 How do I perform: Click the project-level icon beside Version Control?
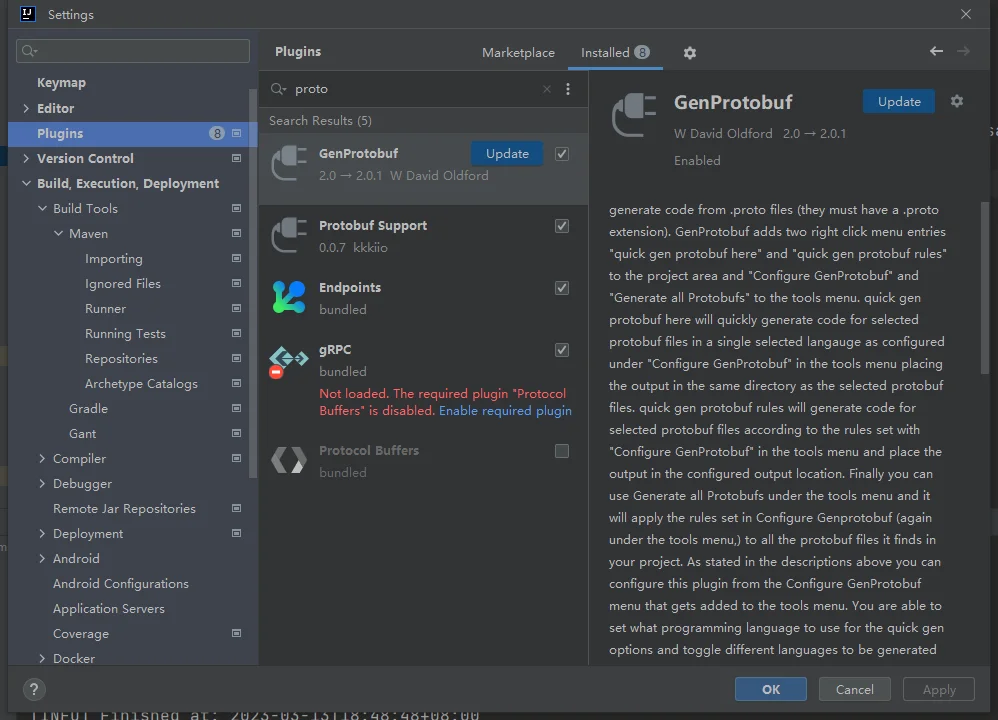(x=236, y=158)
